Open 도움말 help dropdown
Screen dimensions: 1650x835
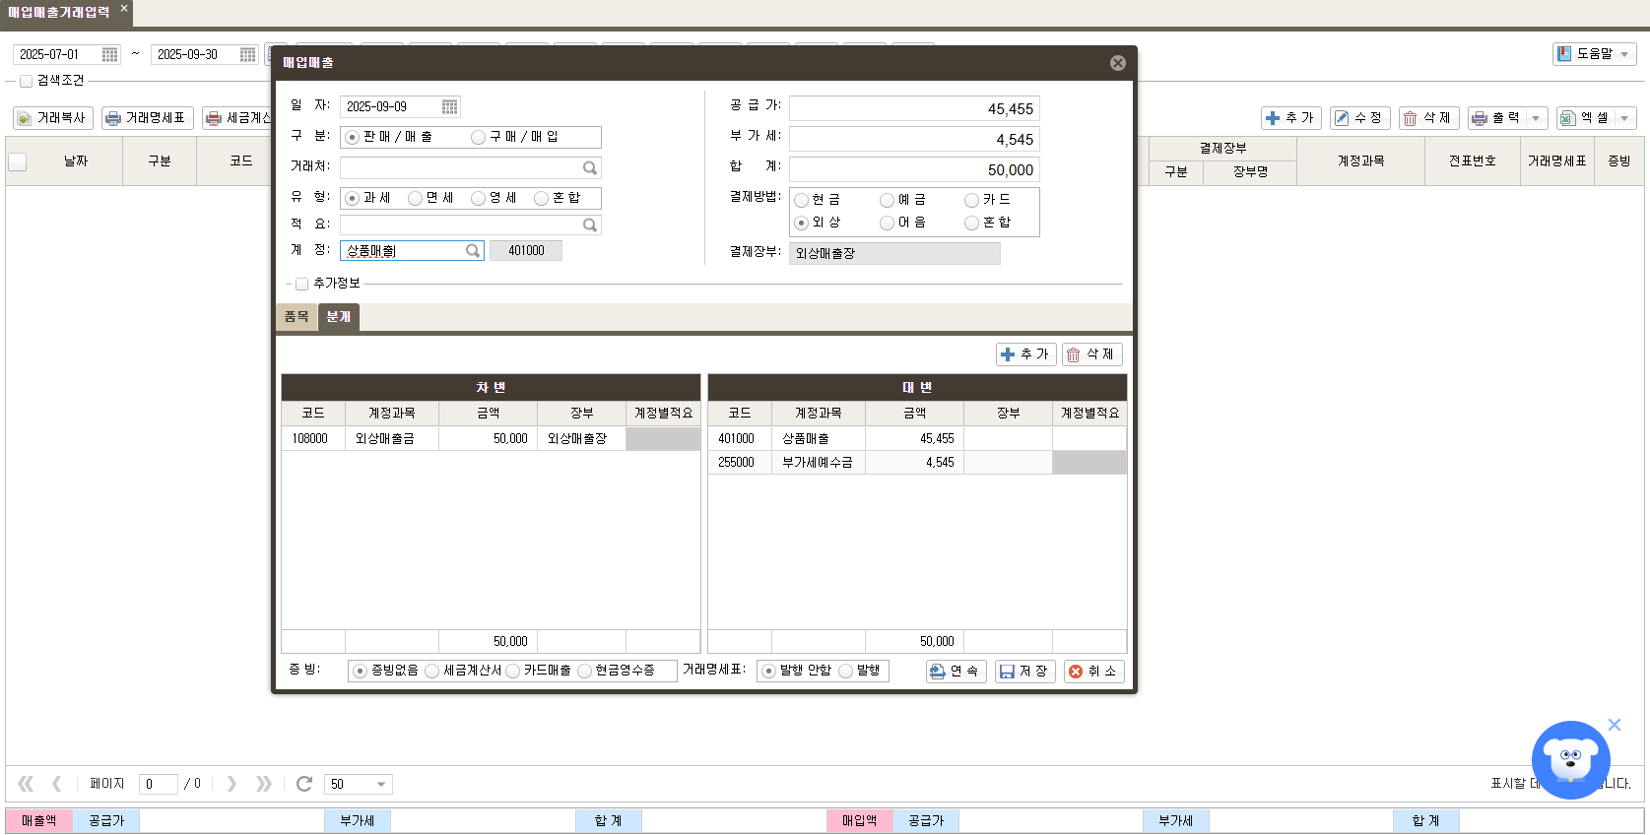point(1594,54)
